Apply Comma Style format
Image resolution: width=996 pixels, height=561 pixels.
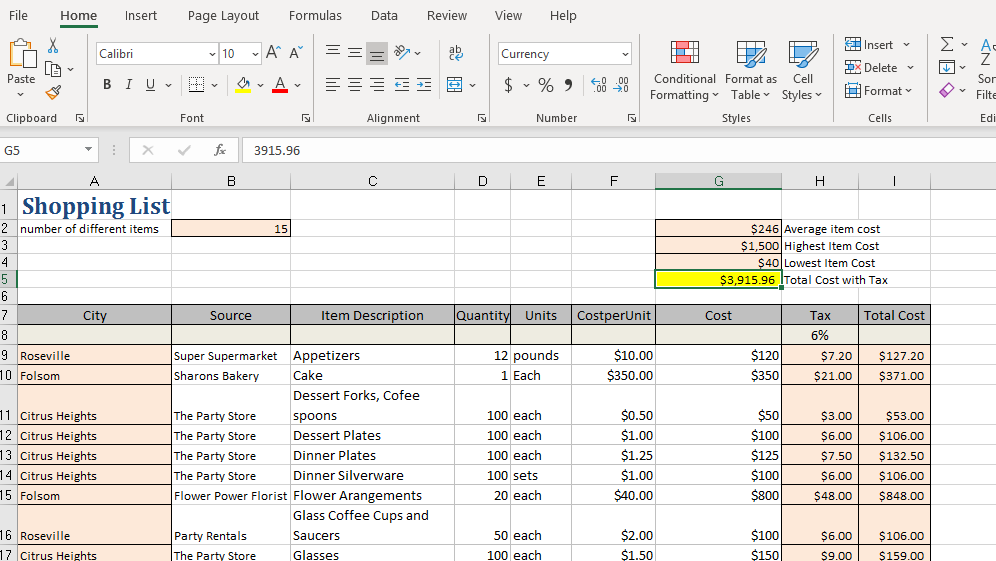click(x=569, y=85)
